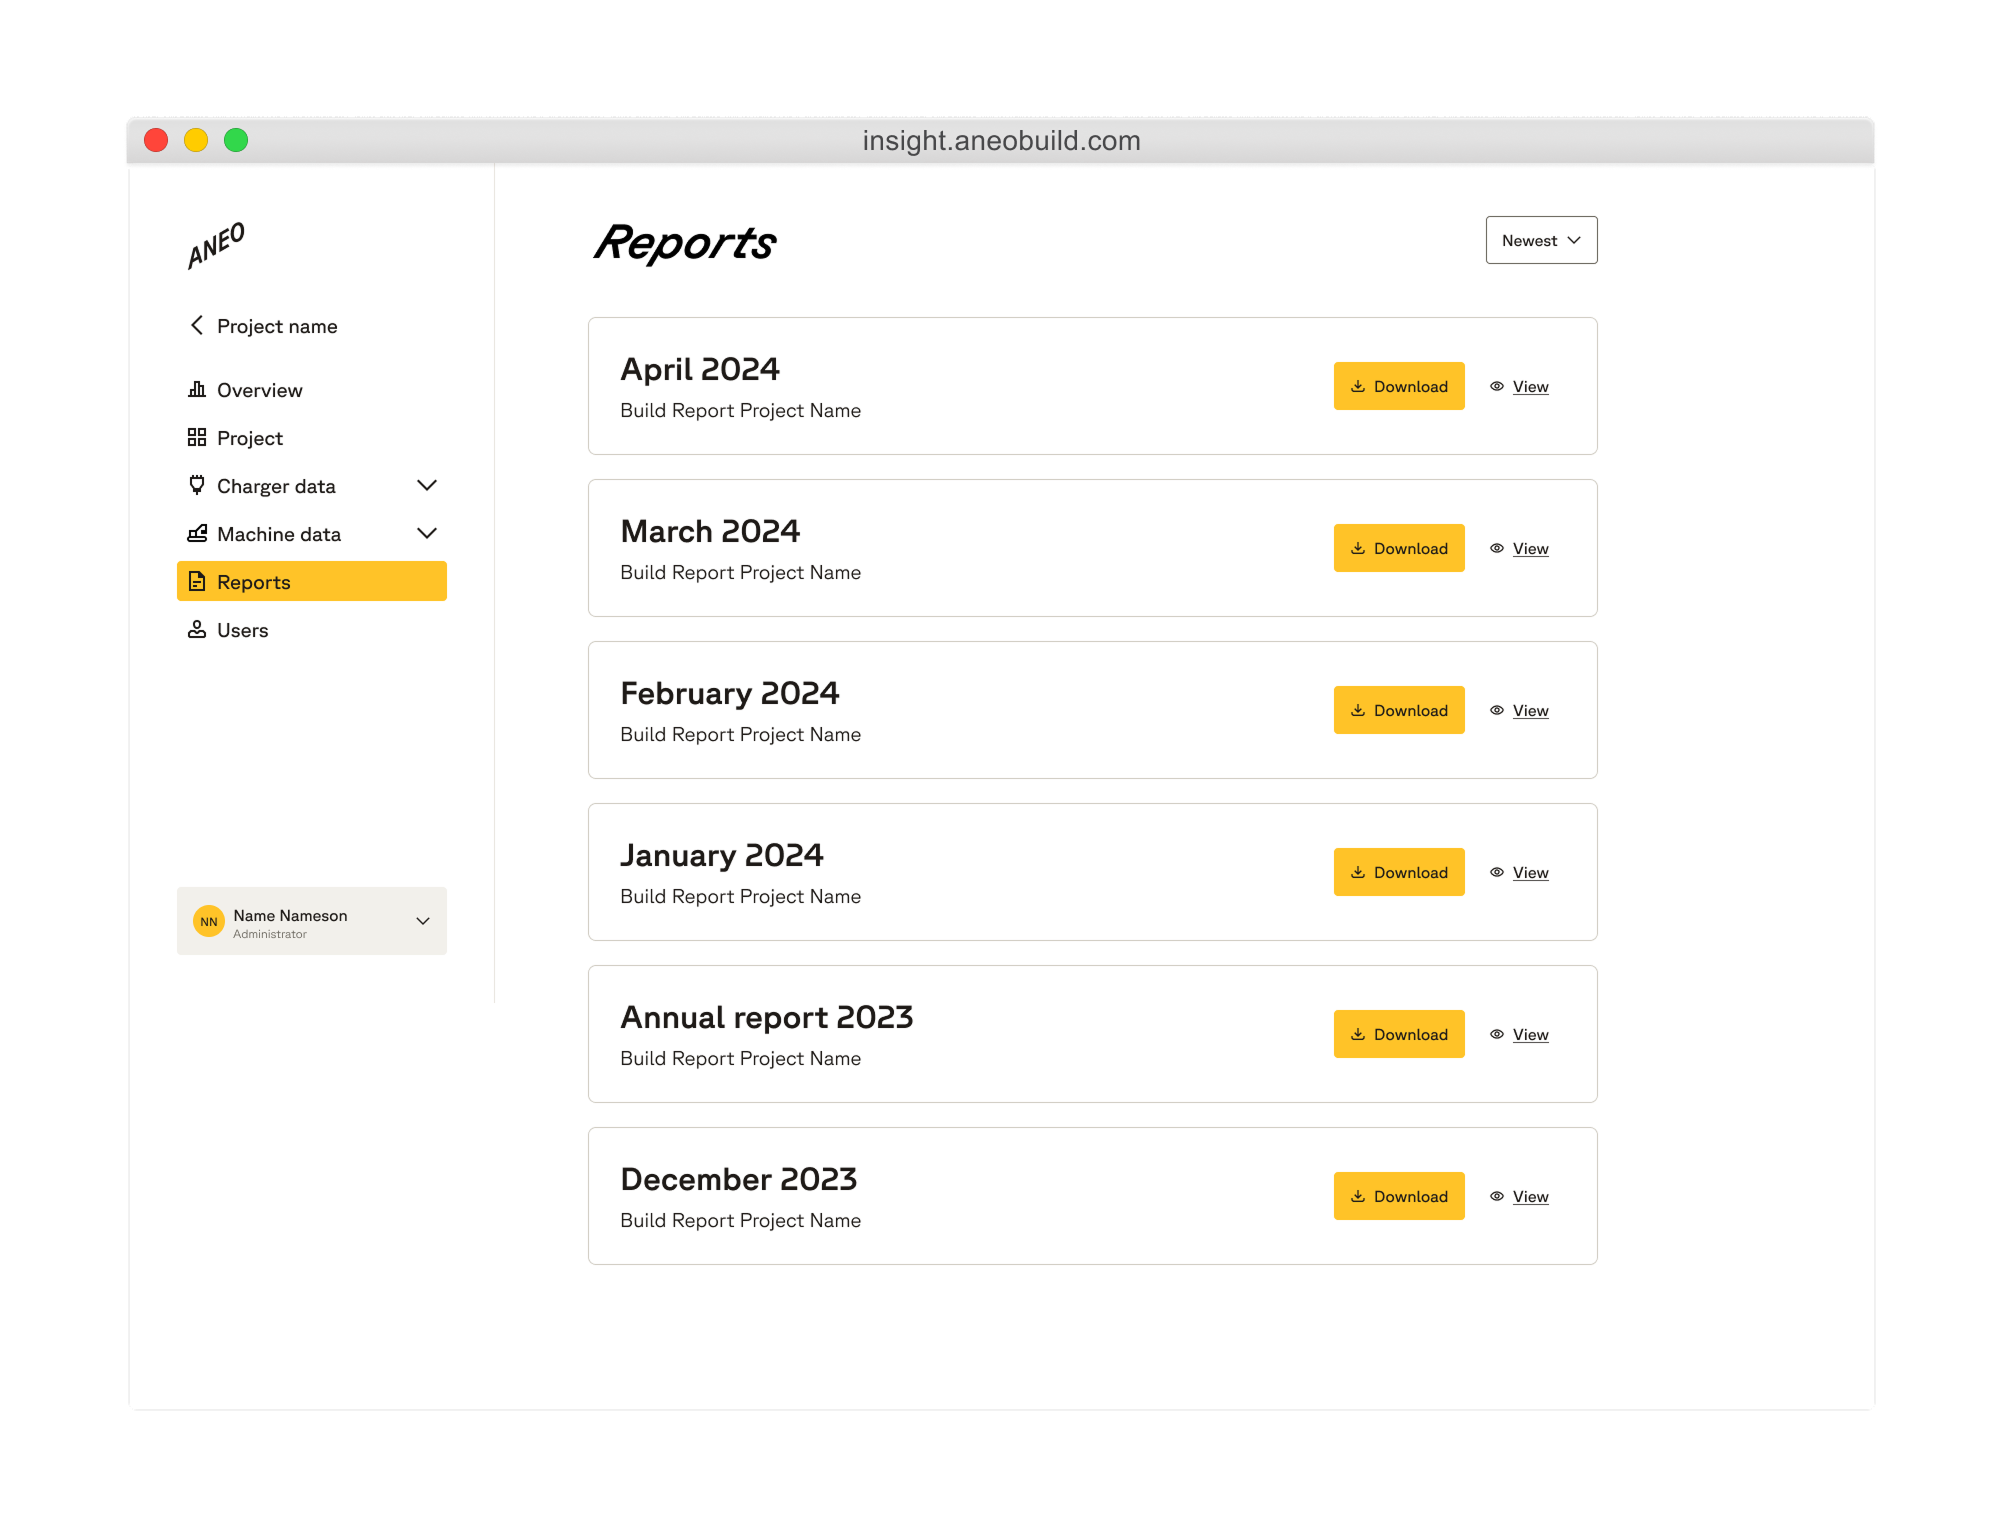Click the Charger data plug icon
2003x1527 pixels.
click(x=197, y=485)
